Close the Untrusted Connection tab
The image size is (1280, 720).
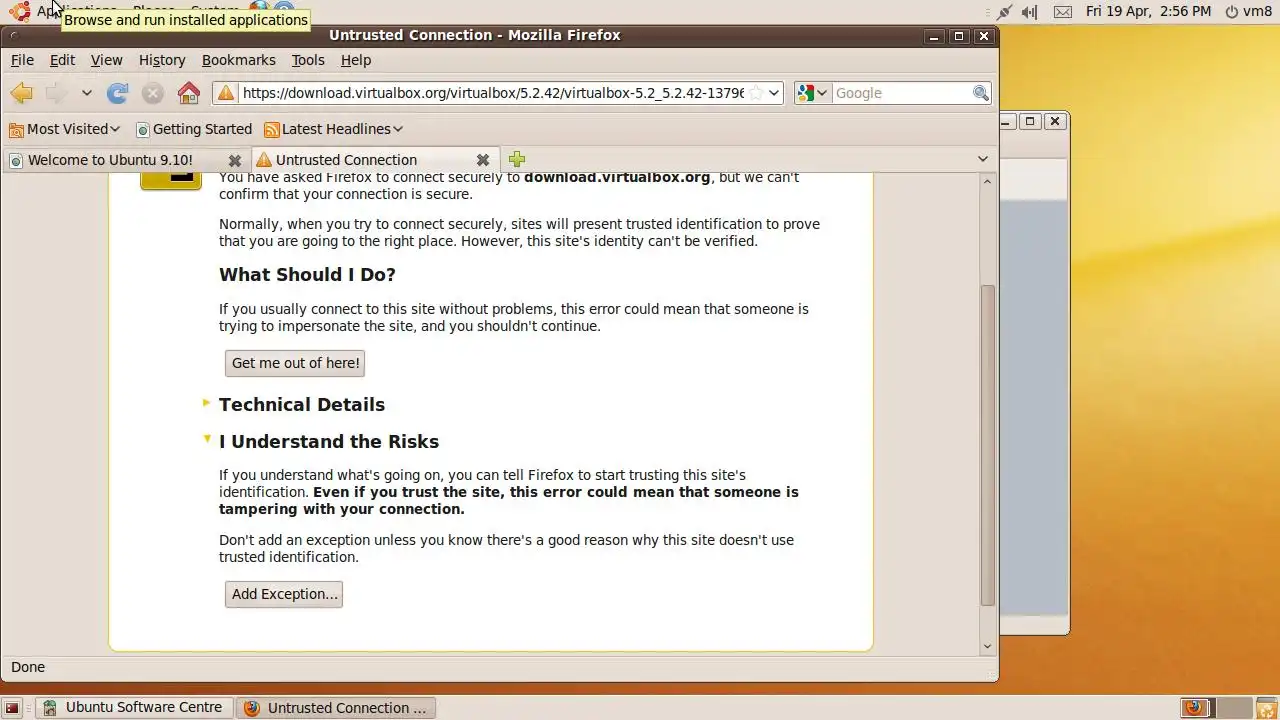[482, 160]
